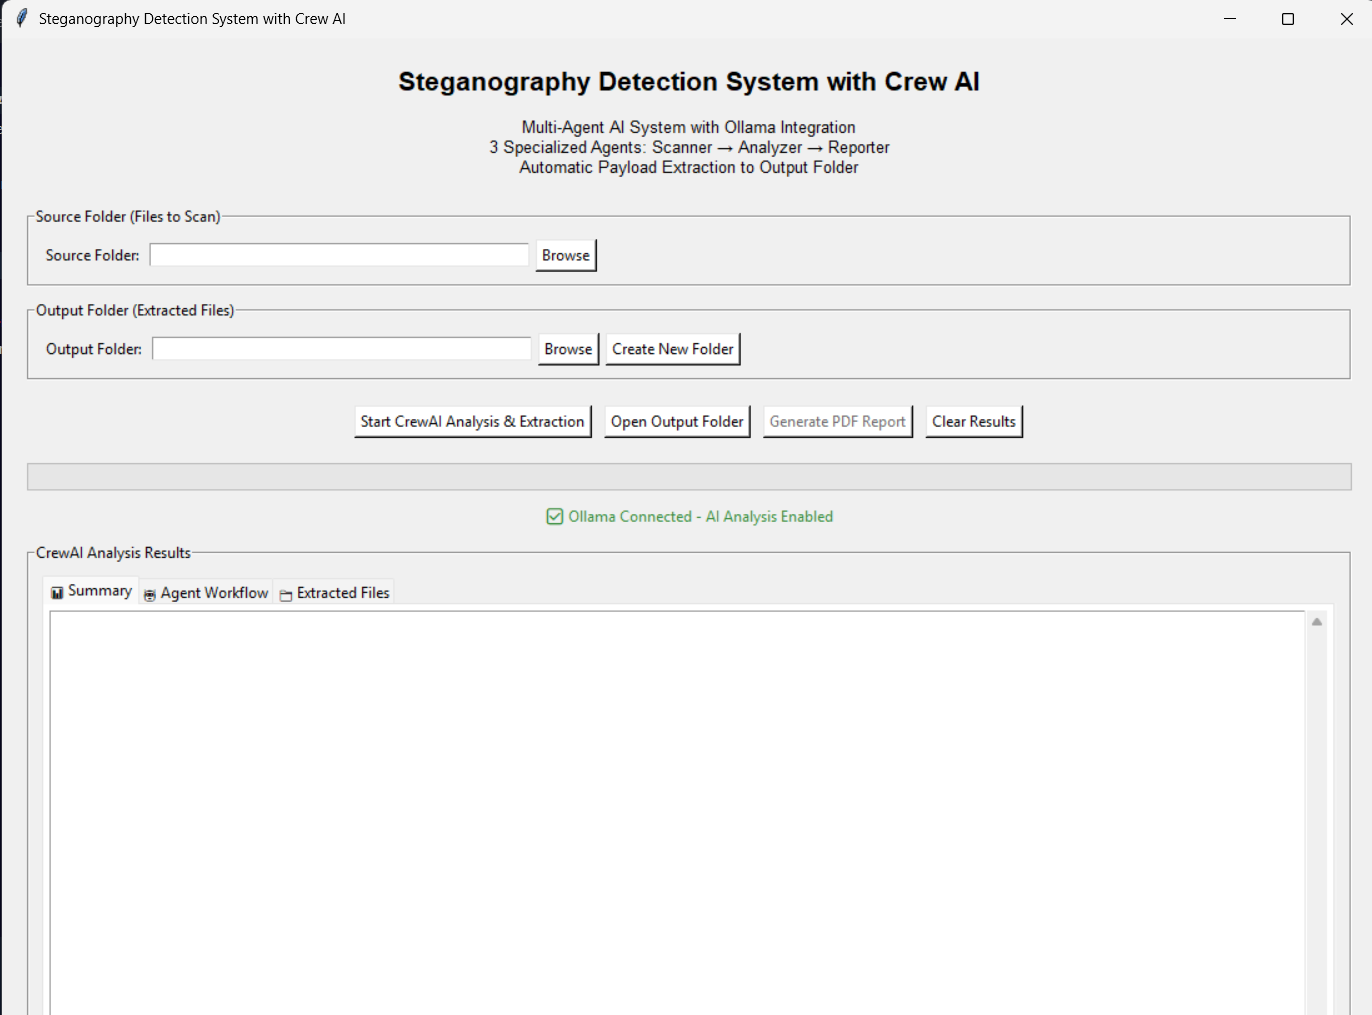
Task: Click the feather app icon in title bar
Action: pyautogui.click(x=21, y=19)
